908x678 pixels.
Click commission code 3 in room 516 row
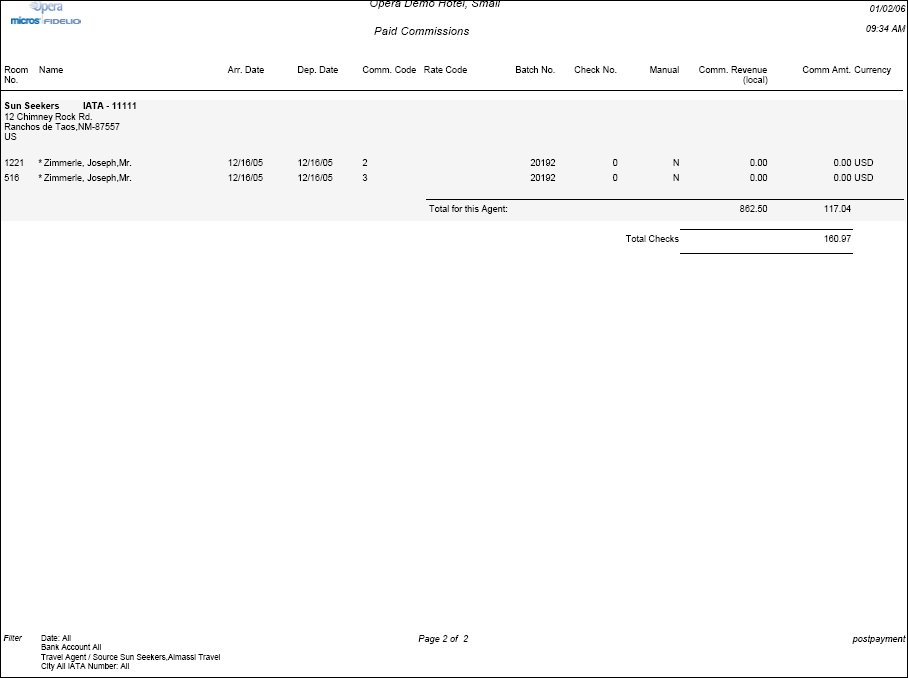(365, 178)
